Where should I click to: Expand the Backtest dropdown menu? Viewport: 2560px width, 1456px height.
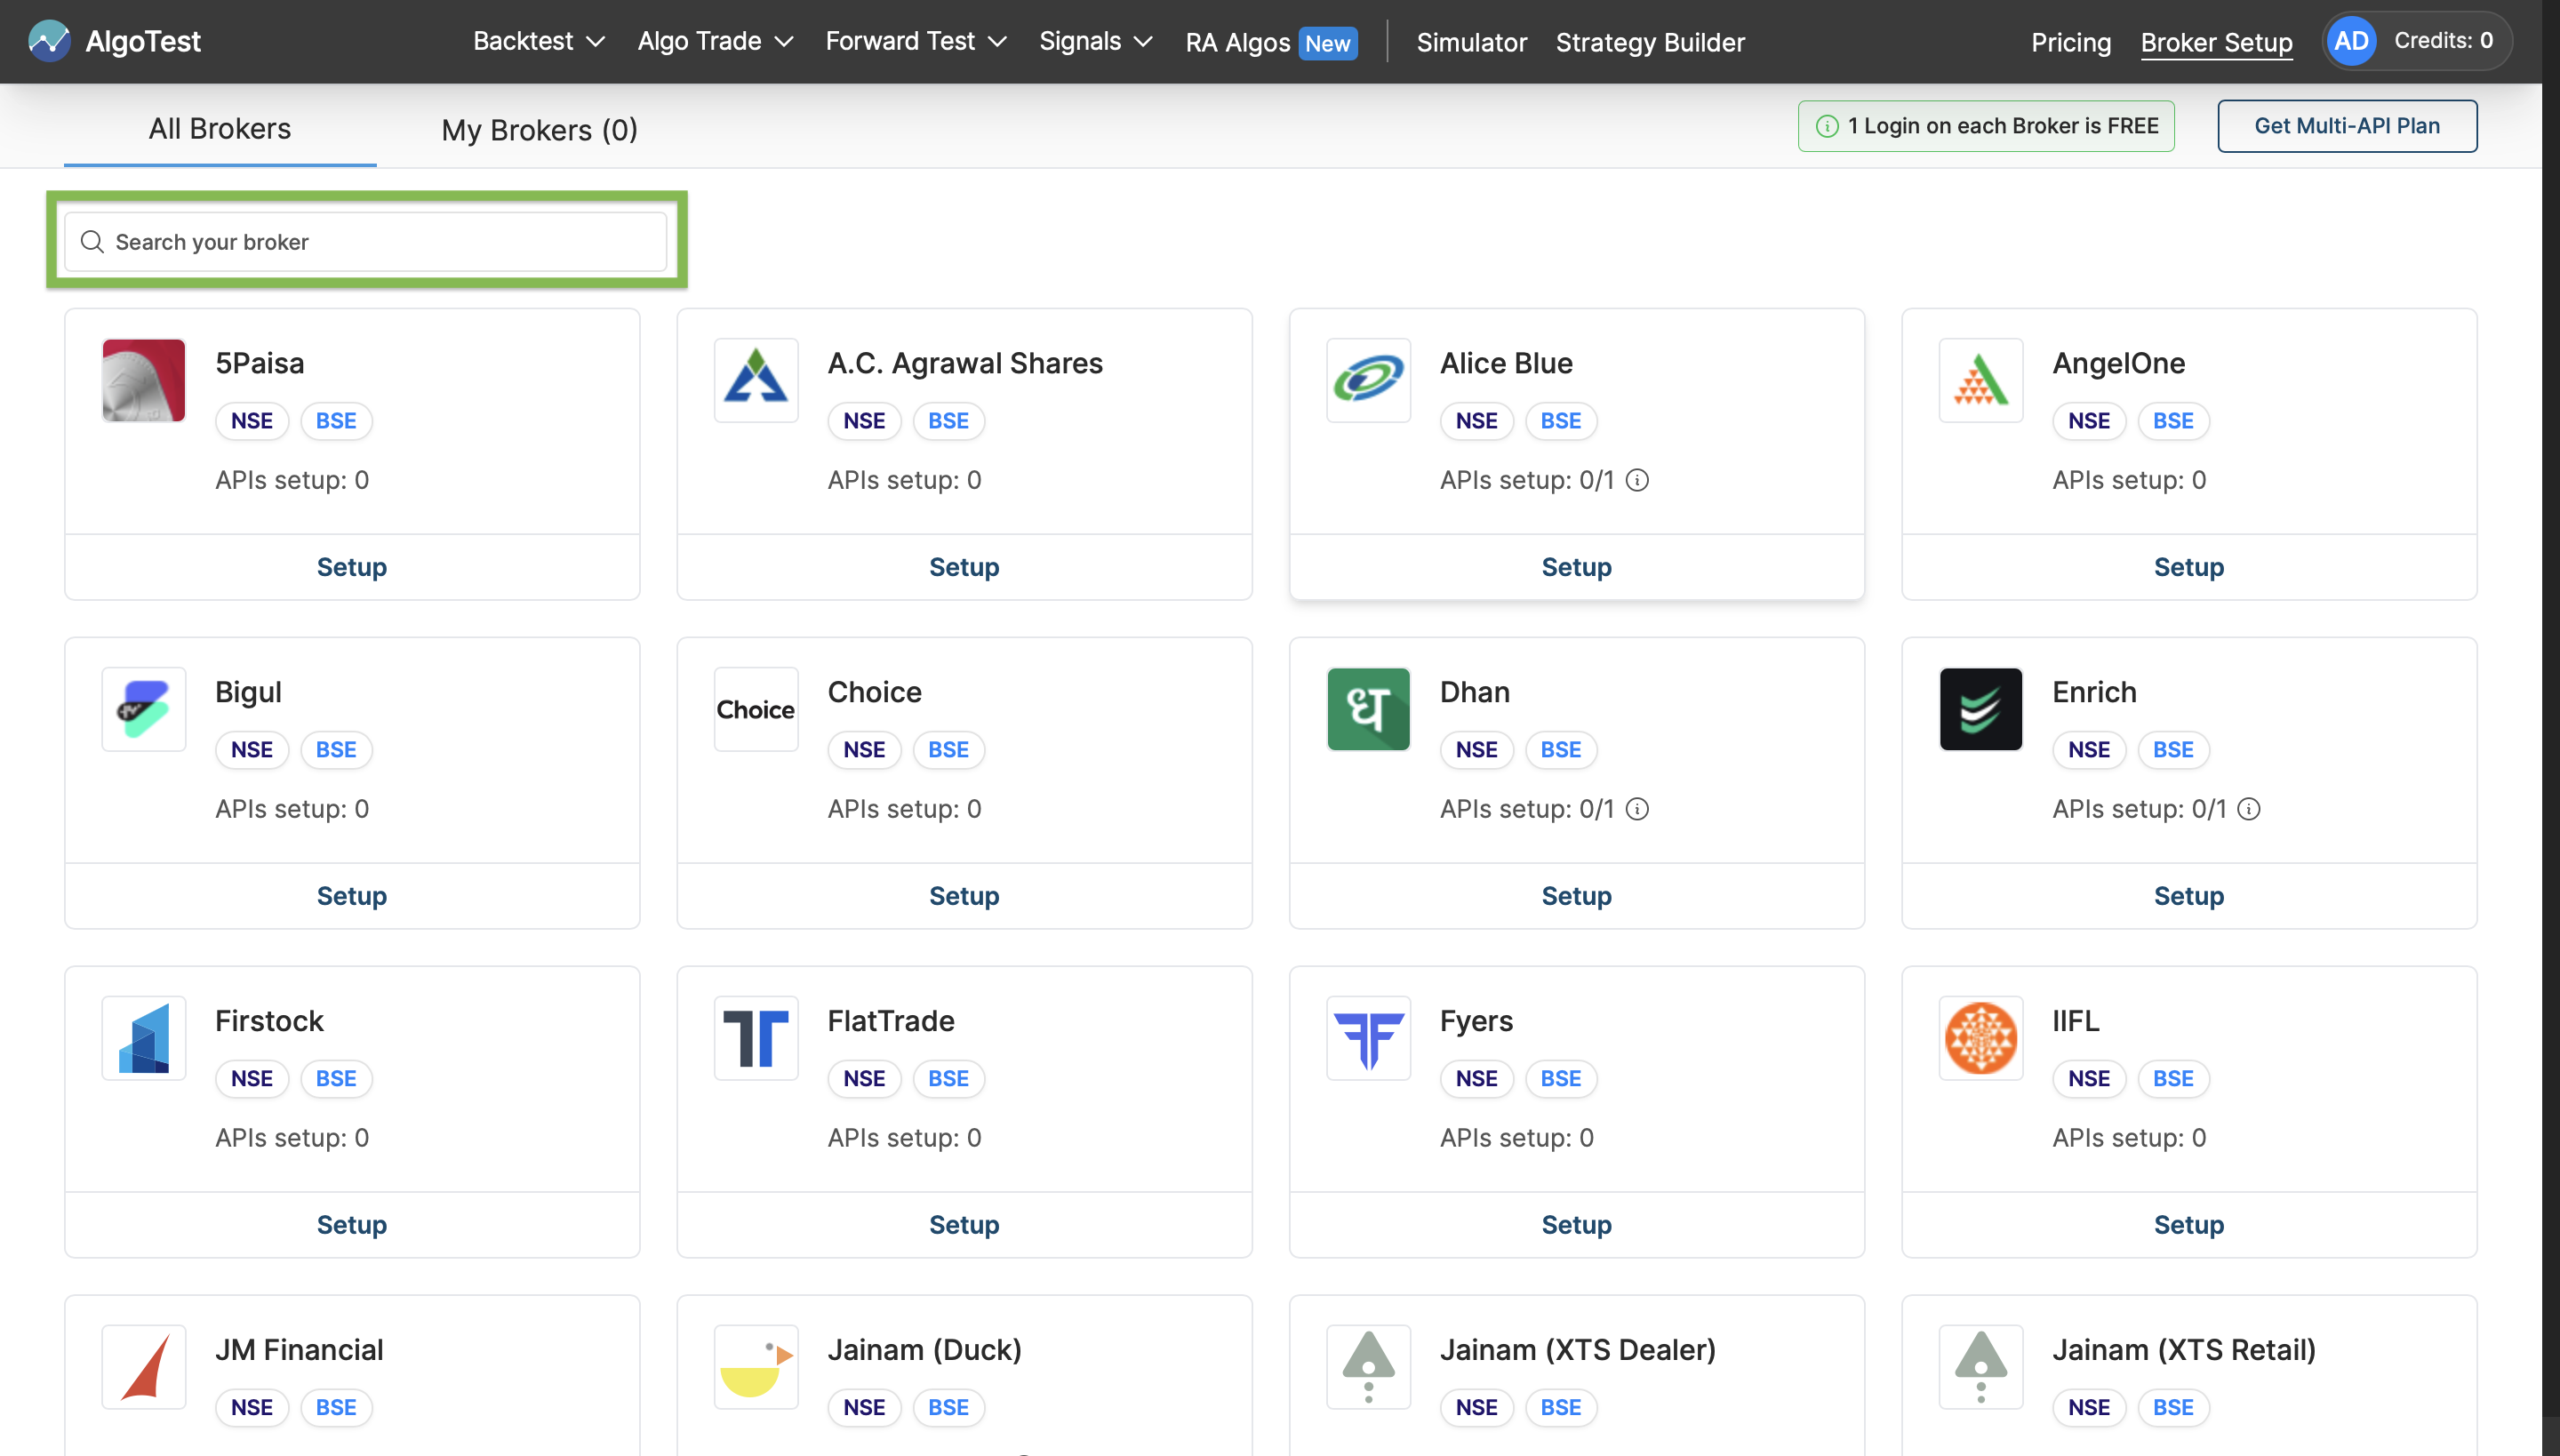click(x=539, y=41)
